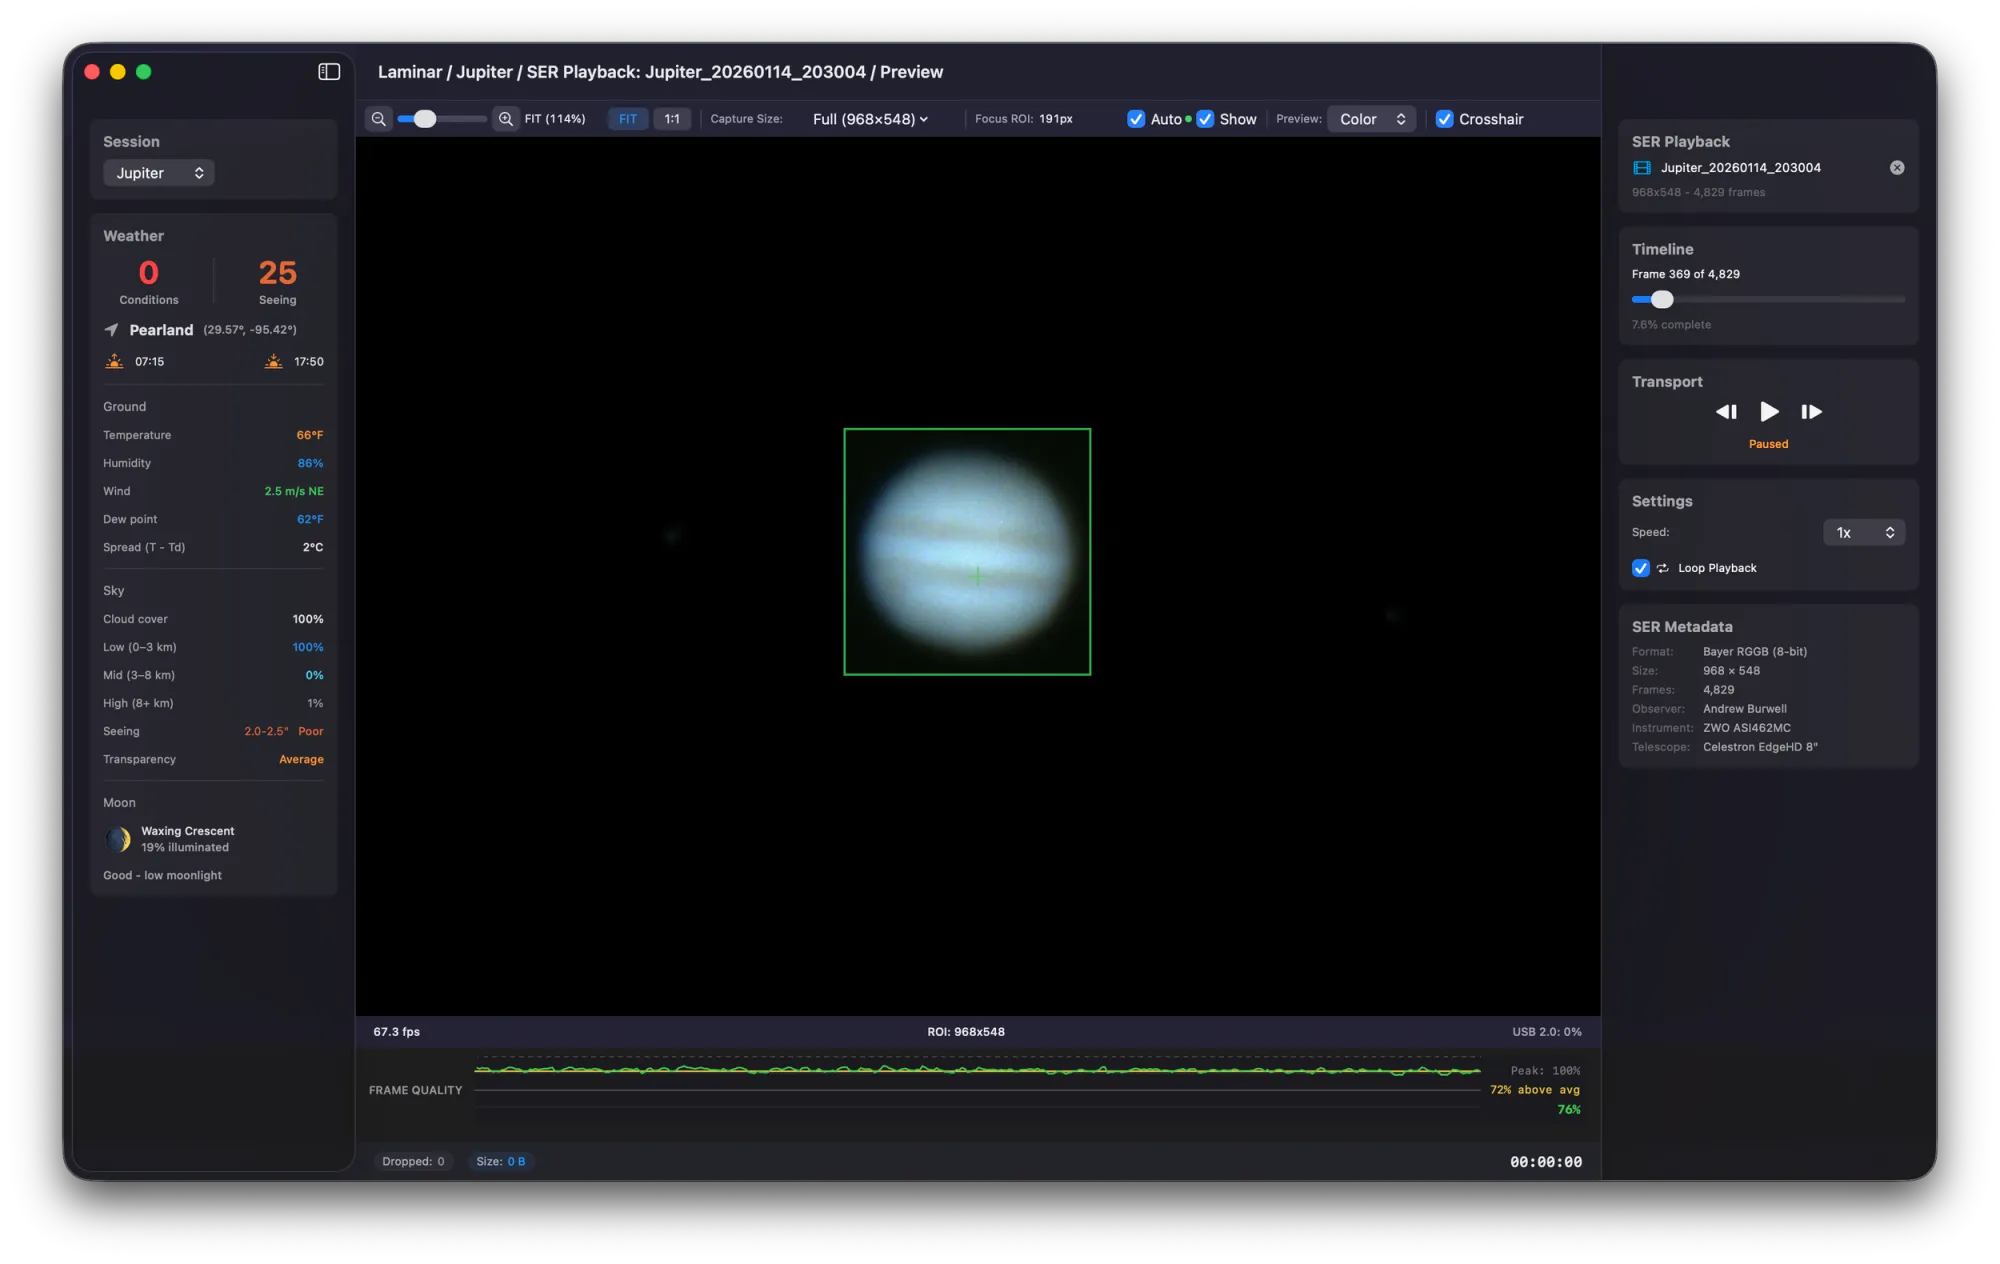Viewport: 2000px width, 1264px height.
Task: Toggle the sidebar panel icon
Action: point(329,71)
